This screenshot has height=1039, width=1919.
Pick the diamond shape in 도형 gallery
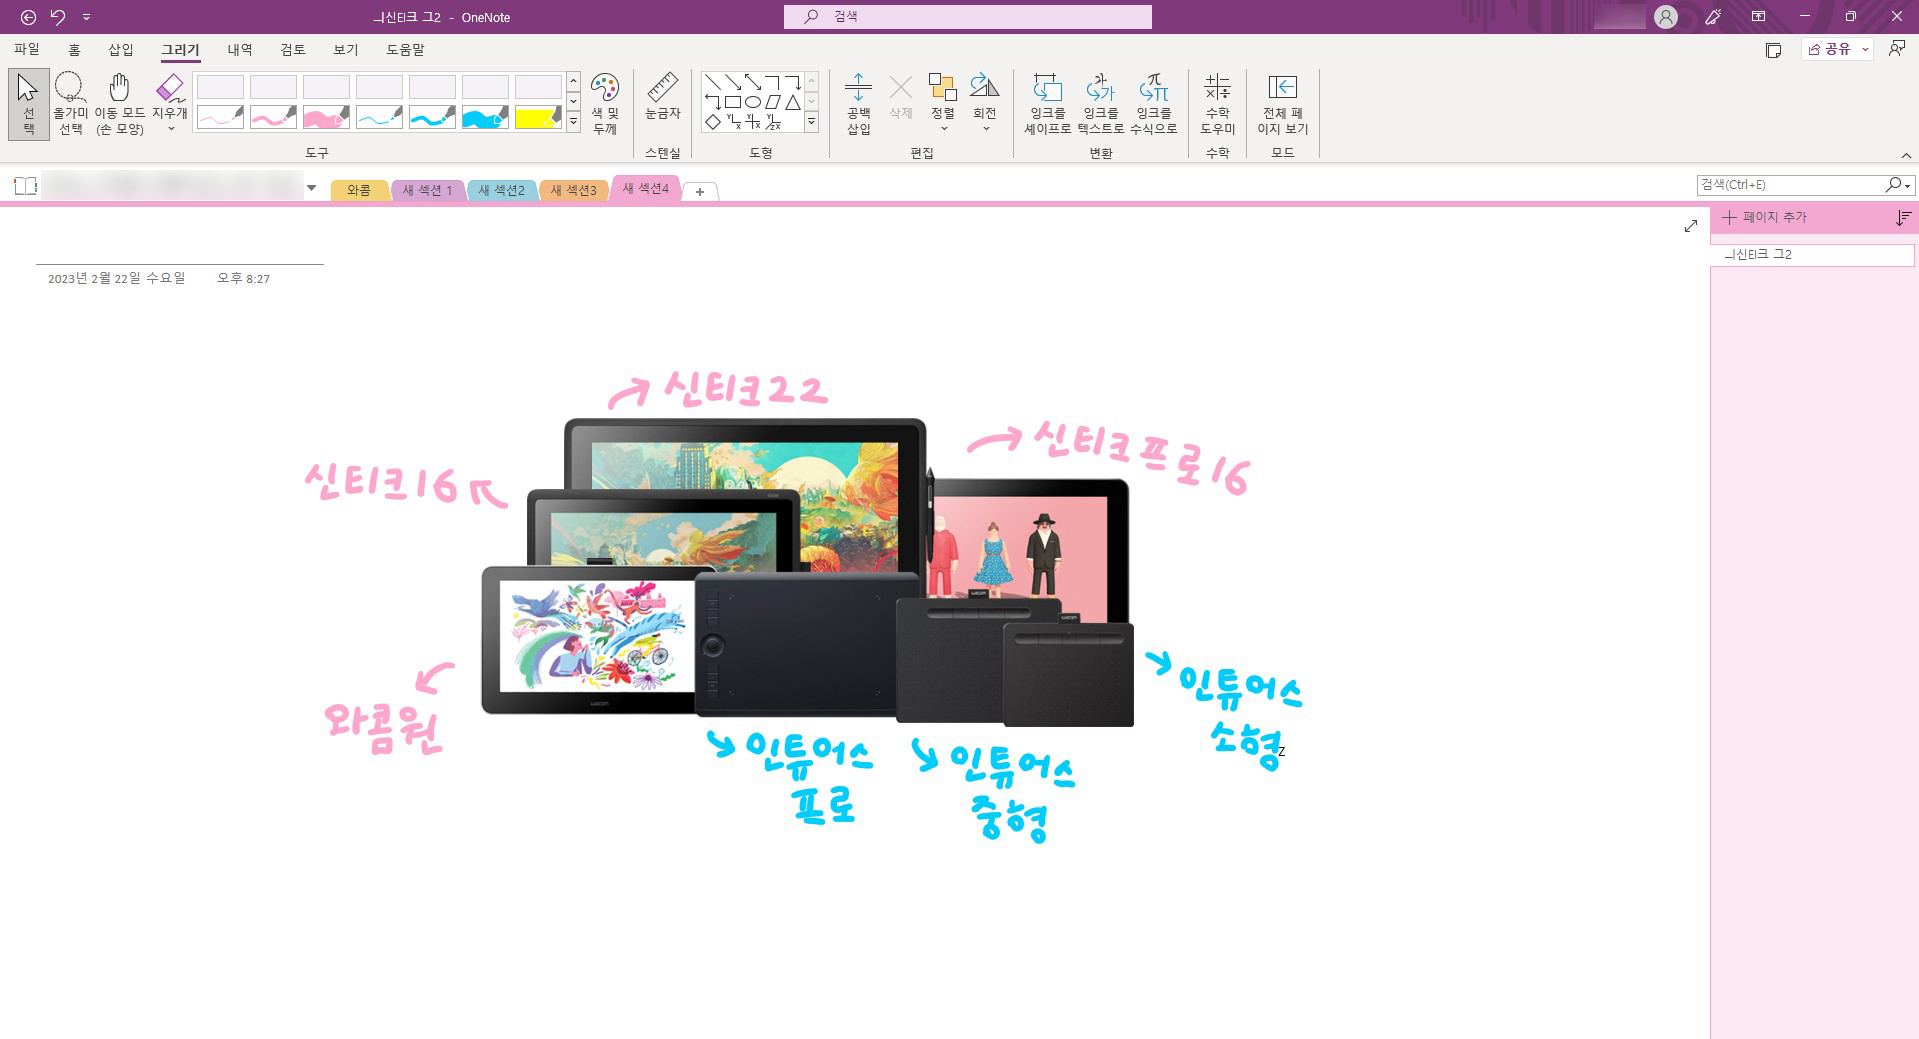click(713, 122)
